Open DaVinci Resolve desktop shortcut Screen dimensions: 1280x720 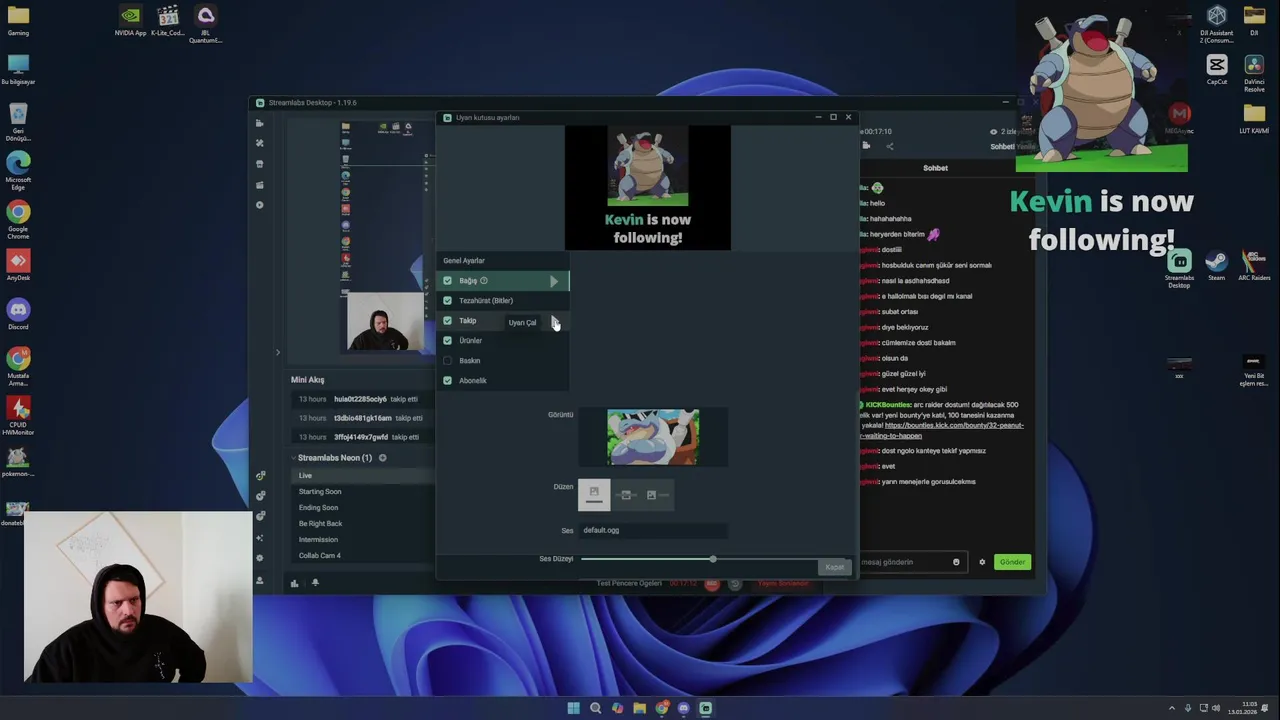1254,73
